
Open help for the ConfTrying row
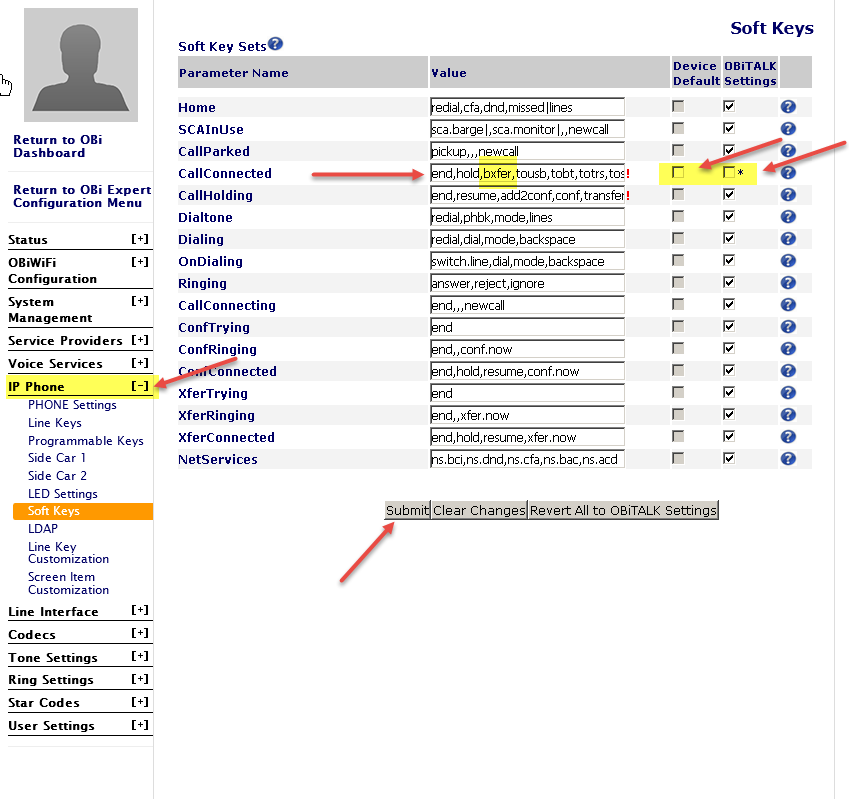coord(788,326)
